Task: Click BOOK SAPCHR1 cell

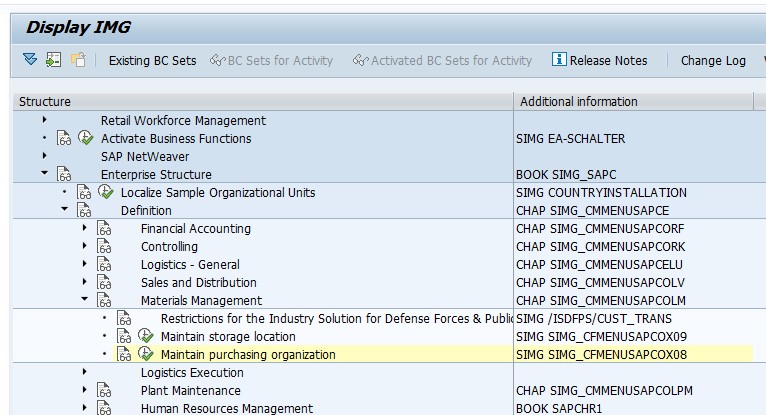Action: (x=559, y=408)
